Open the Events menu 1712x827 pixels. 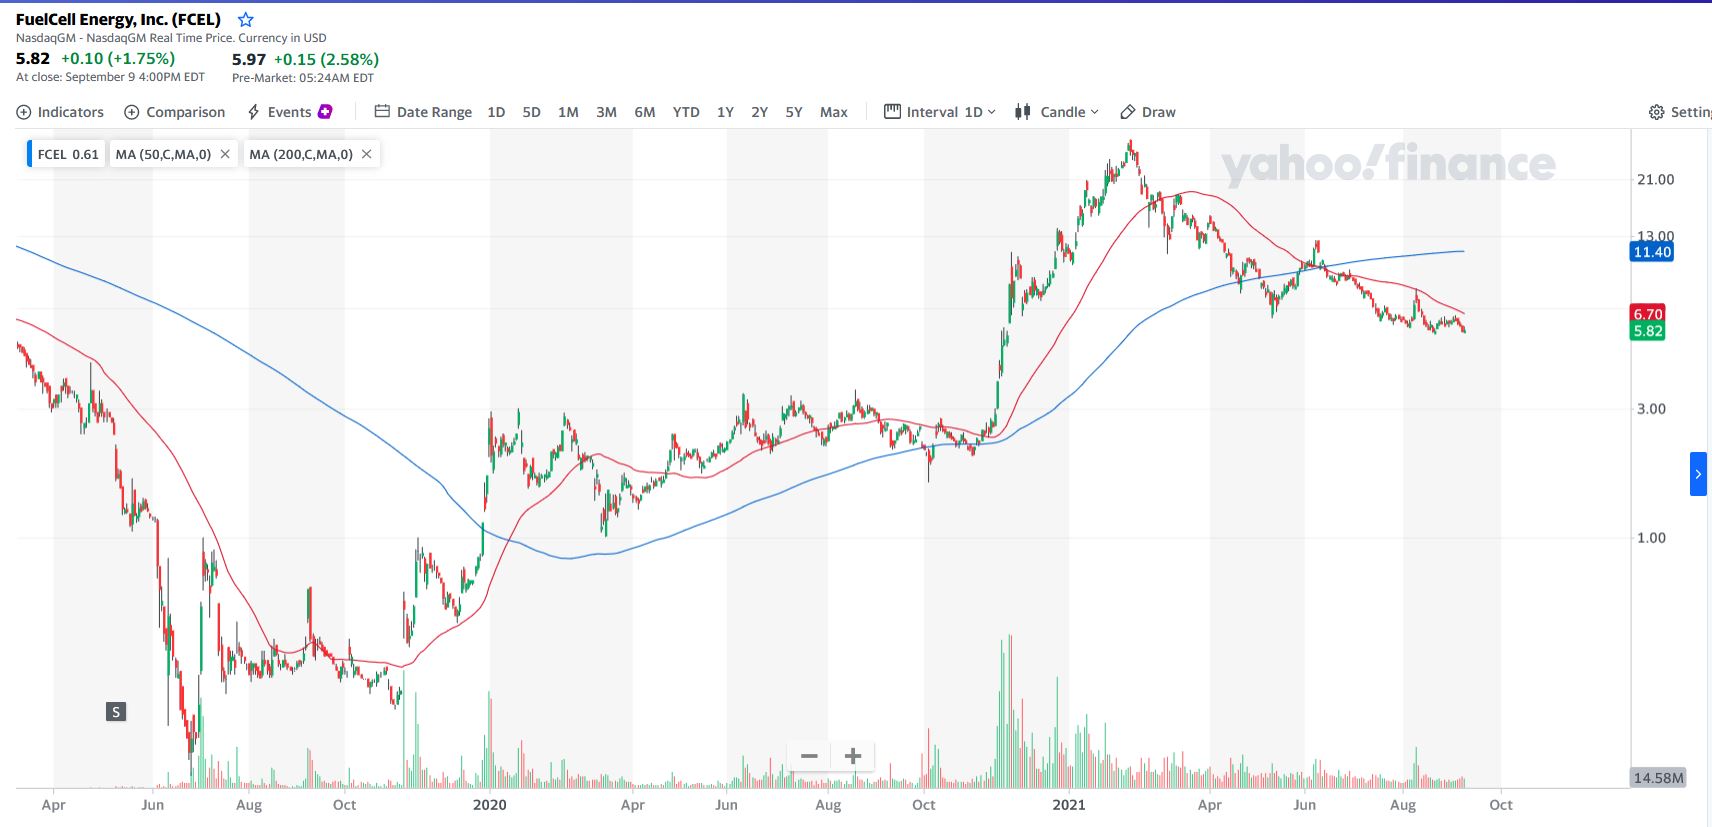(x=289, y=112)
